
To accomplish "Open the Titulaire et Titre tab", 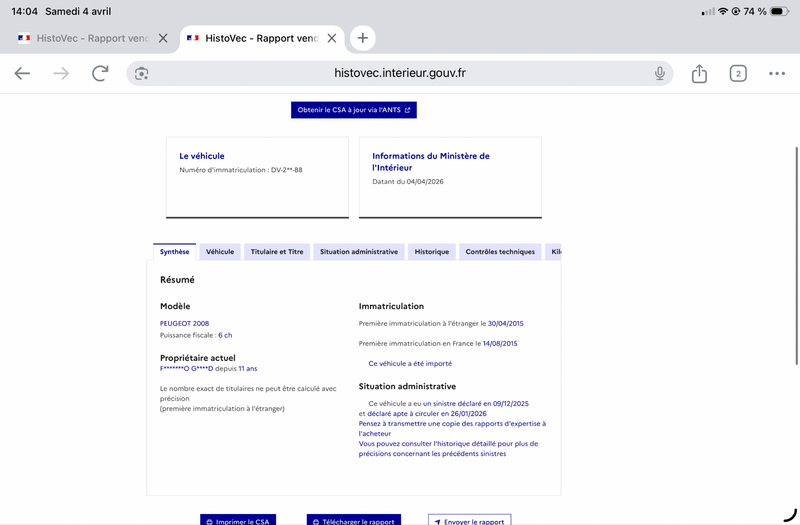I will coord(277,252).
